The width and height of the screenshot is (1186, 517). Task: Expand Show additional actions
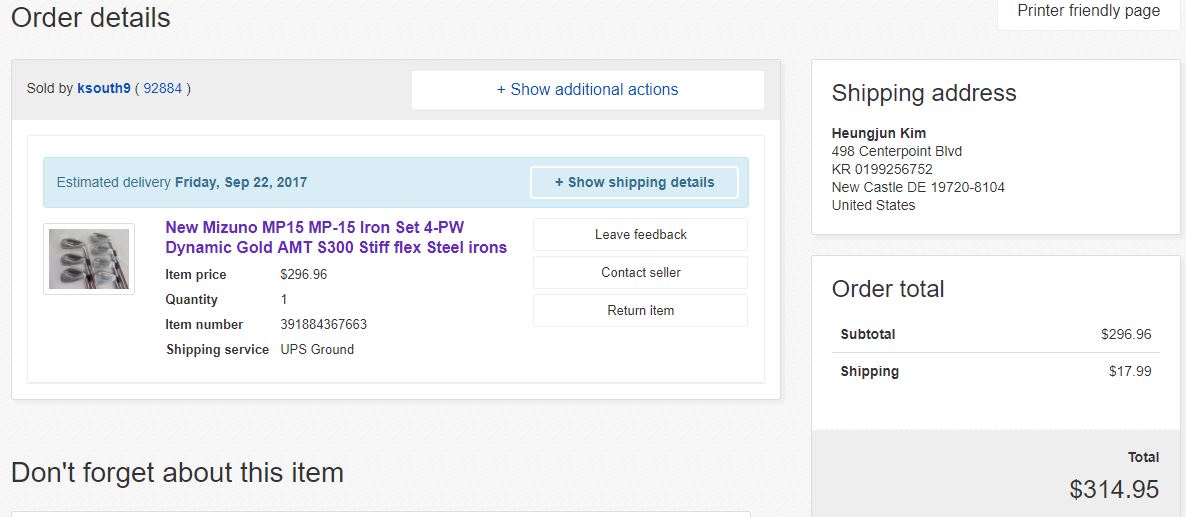pos(587,90)
